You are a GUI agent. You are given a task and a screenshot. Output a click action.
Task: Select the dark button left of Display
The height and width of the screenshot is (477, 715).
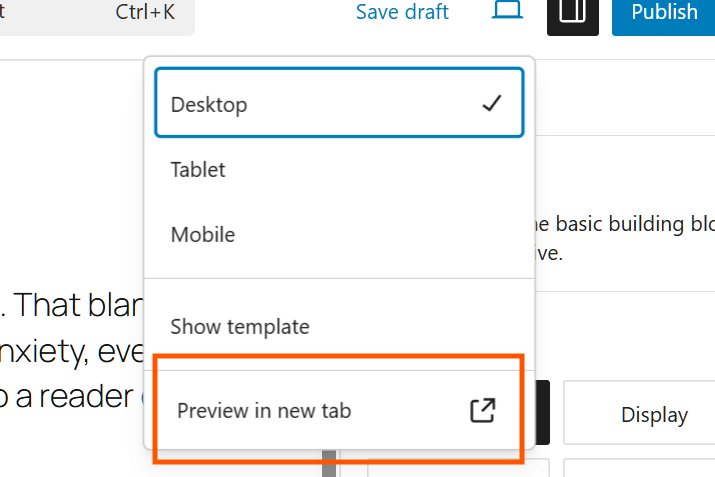[544, 412]
